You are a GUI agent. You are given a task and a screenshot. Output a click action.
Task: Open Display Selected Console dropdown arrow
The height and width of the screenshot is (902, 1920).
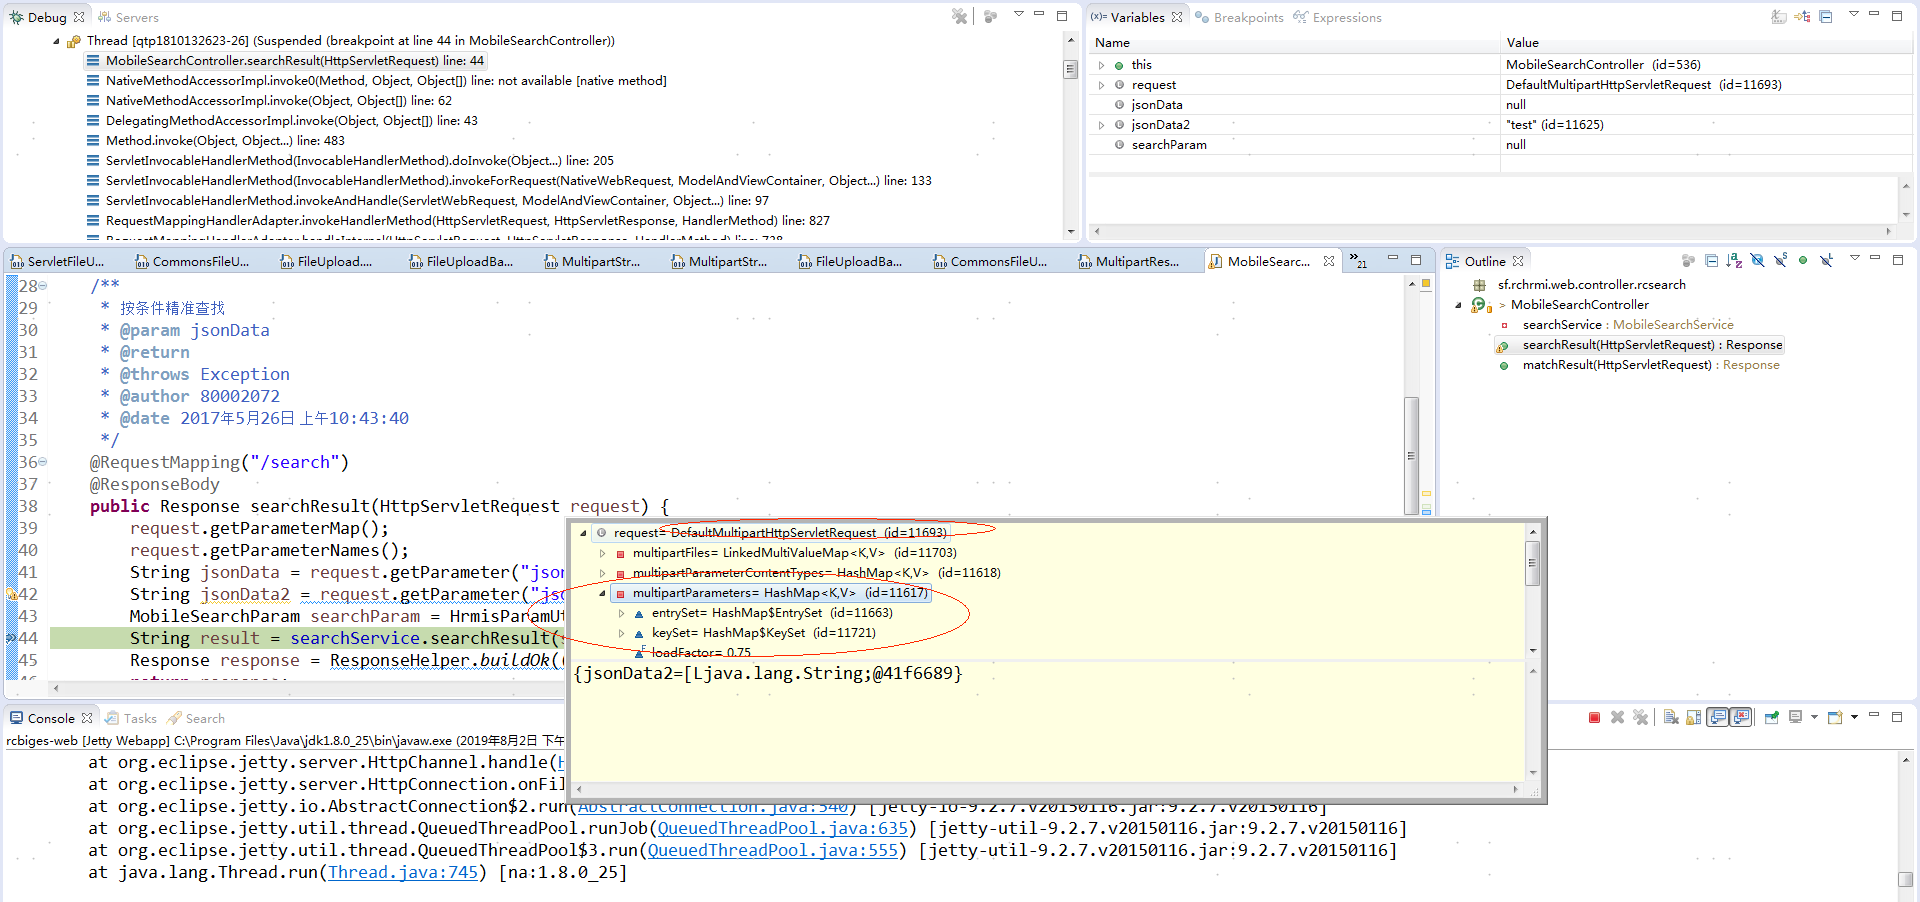(1813, 718)
